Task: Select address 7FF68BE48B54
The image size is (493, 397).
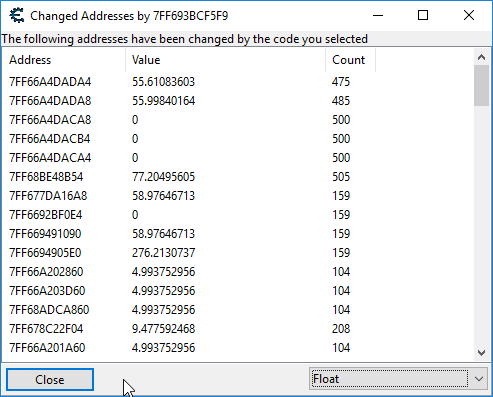Action: (x=46, y=177)
